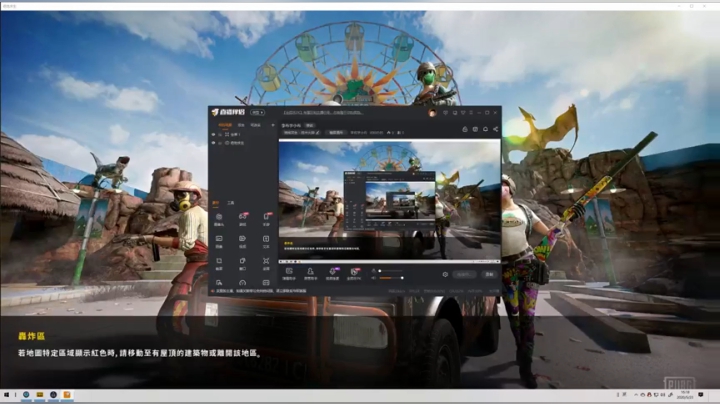The image size is (720, 404).
Task: Toggle visibility eye of the second source row
Action: click(x=213, y=143)
